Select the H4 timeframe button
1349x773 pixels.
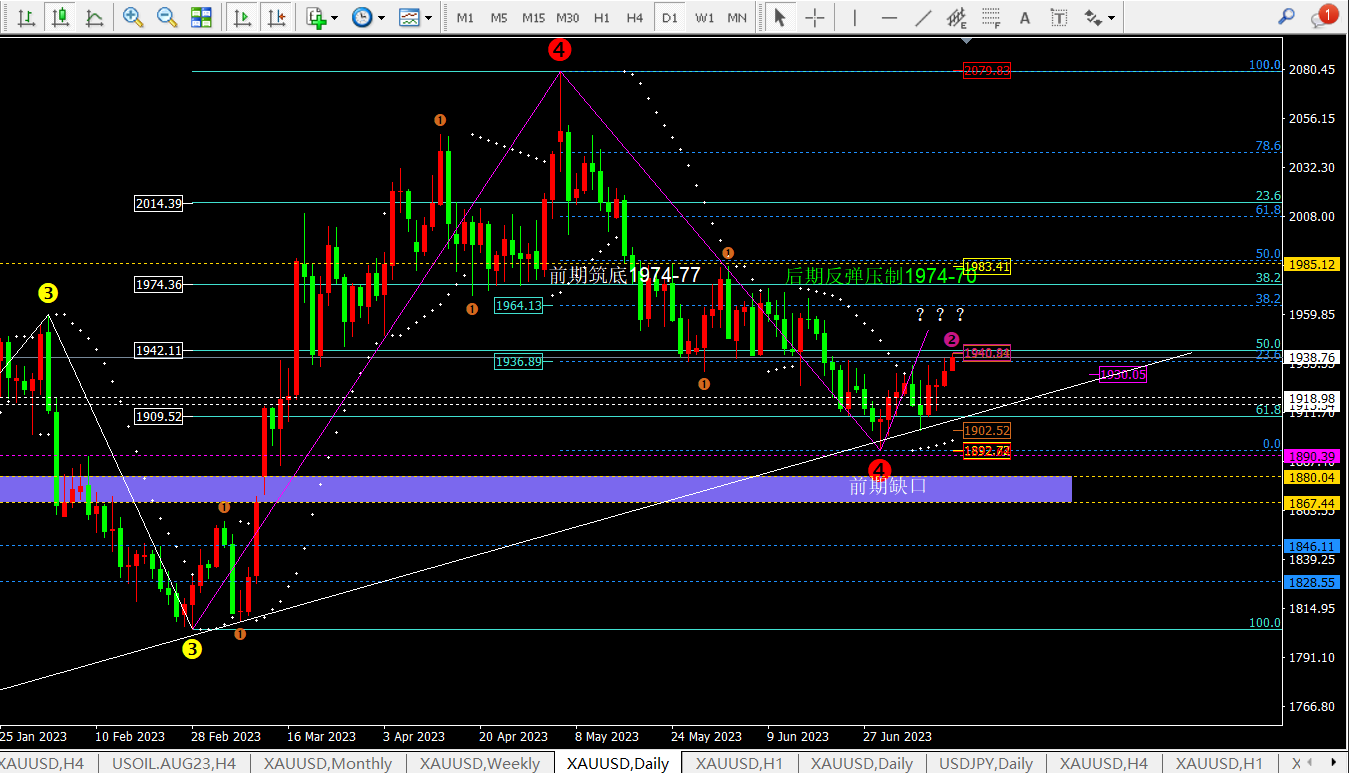tap(635, 17)
